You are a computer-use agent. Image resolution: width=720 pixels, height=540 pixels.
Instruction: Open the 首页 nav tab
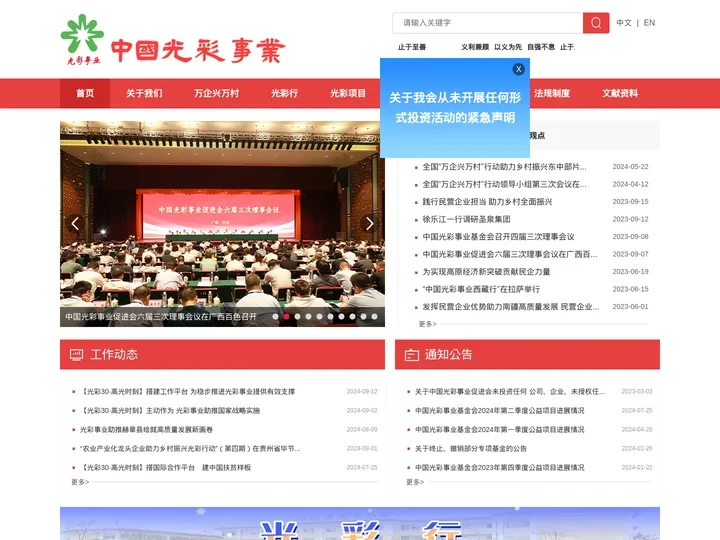(x=85, y=93)
